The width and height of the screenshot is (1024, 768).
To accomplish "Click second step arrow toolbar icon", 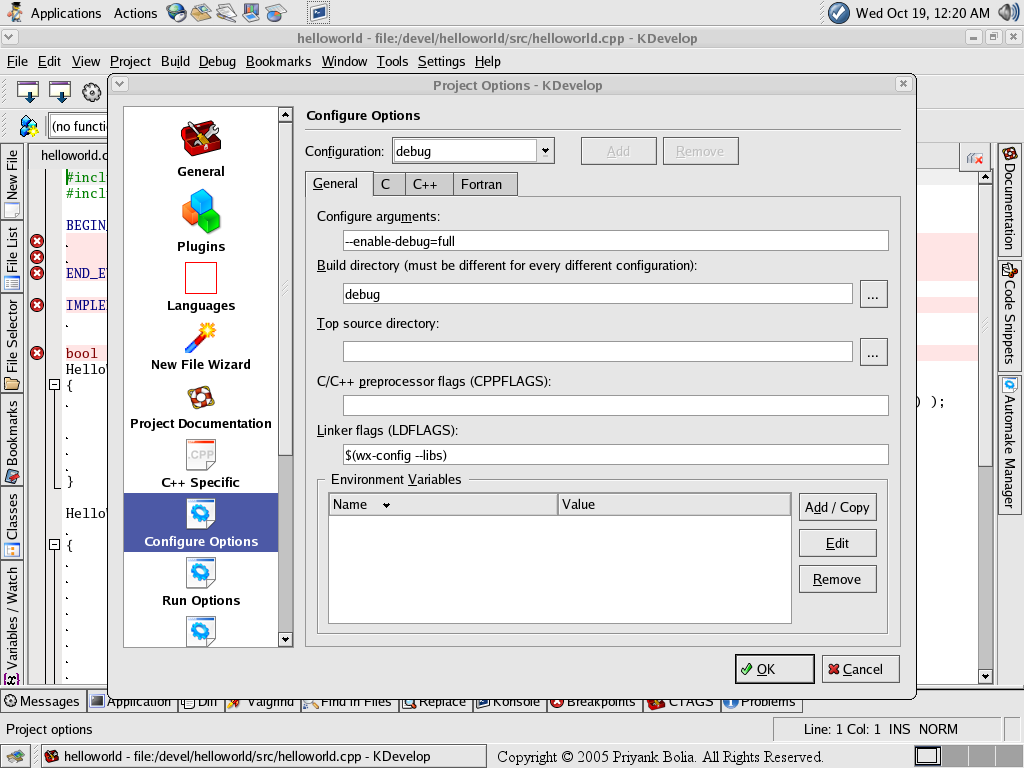I will [60, 92].
